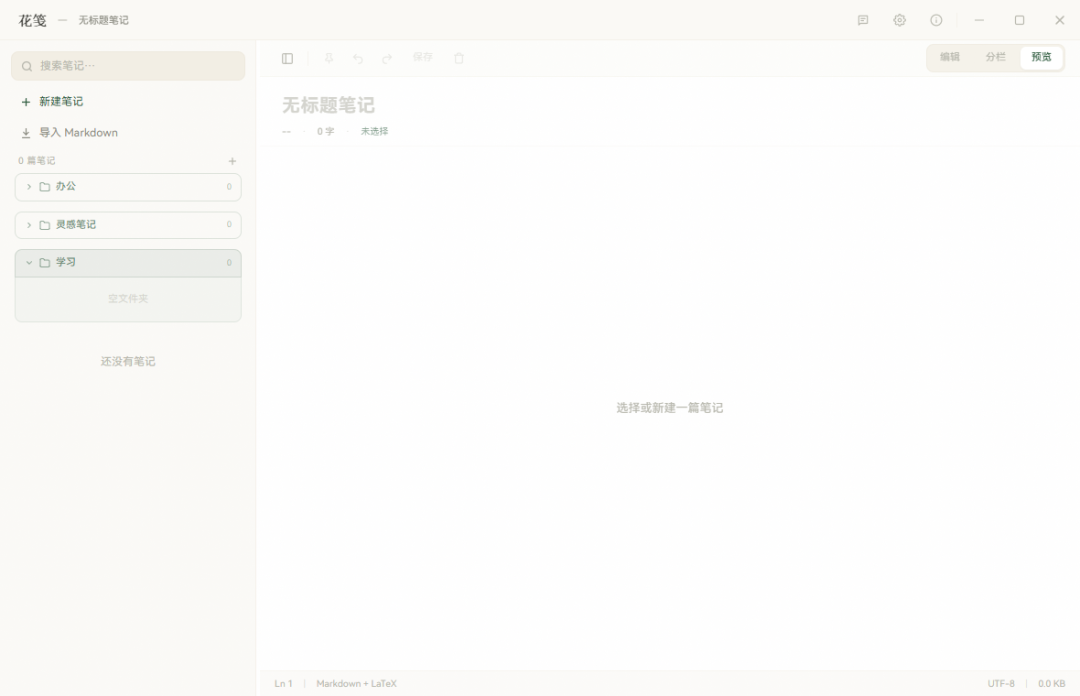Collapse the 学习 folder chevron
Screen dimensions: 1080x696
point(29,263)
